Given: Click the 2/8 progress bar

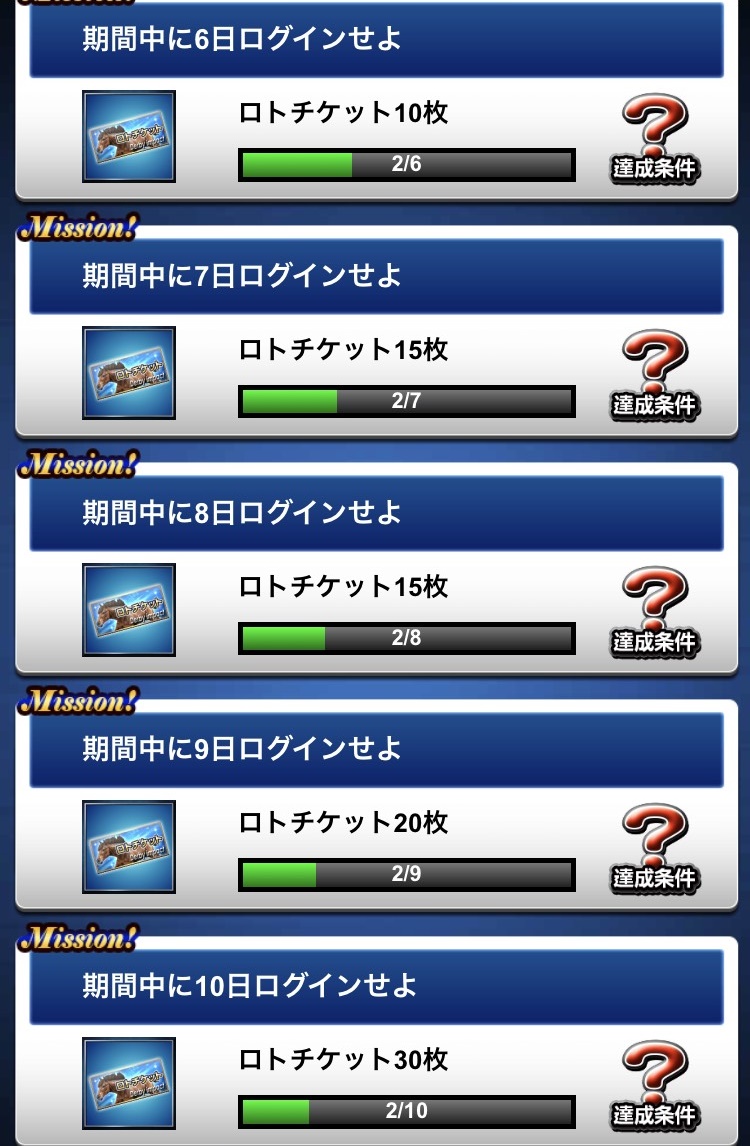Looking at the screenshot, I should (x=406, y=638).
